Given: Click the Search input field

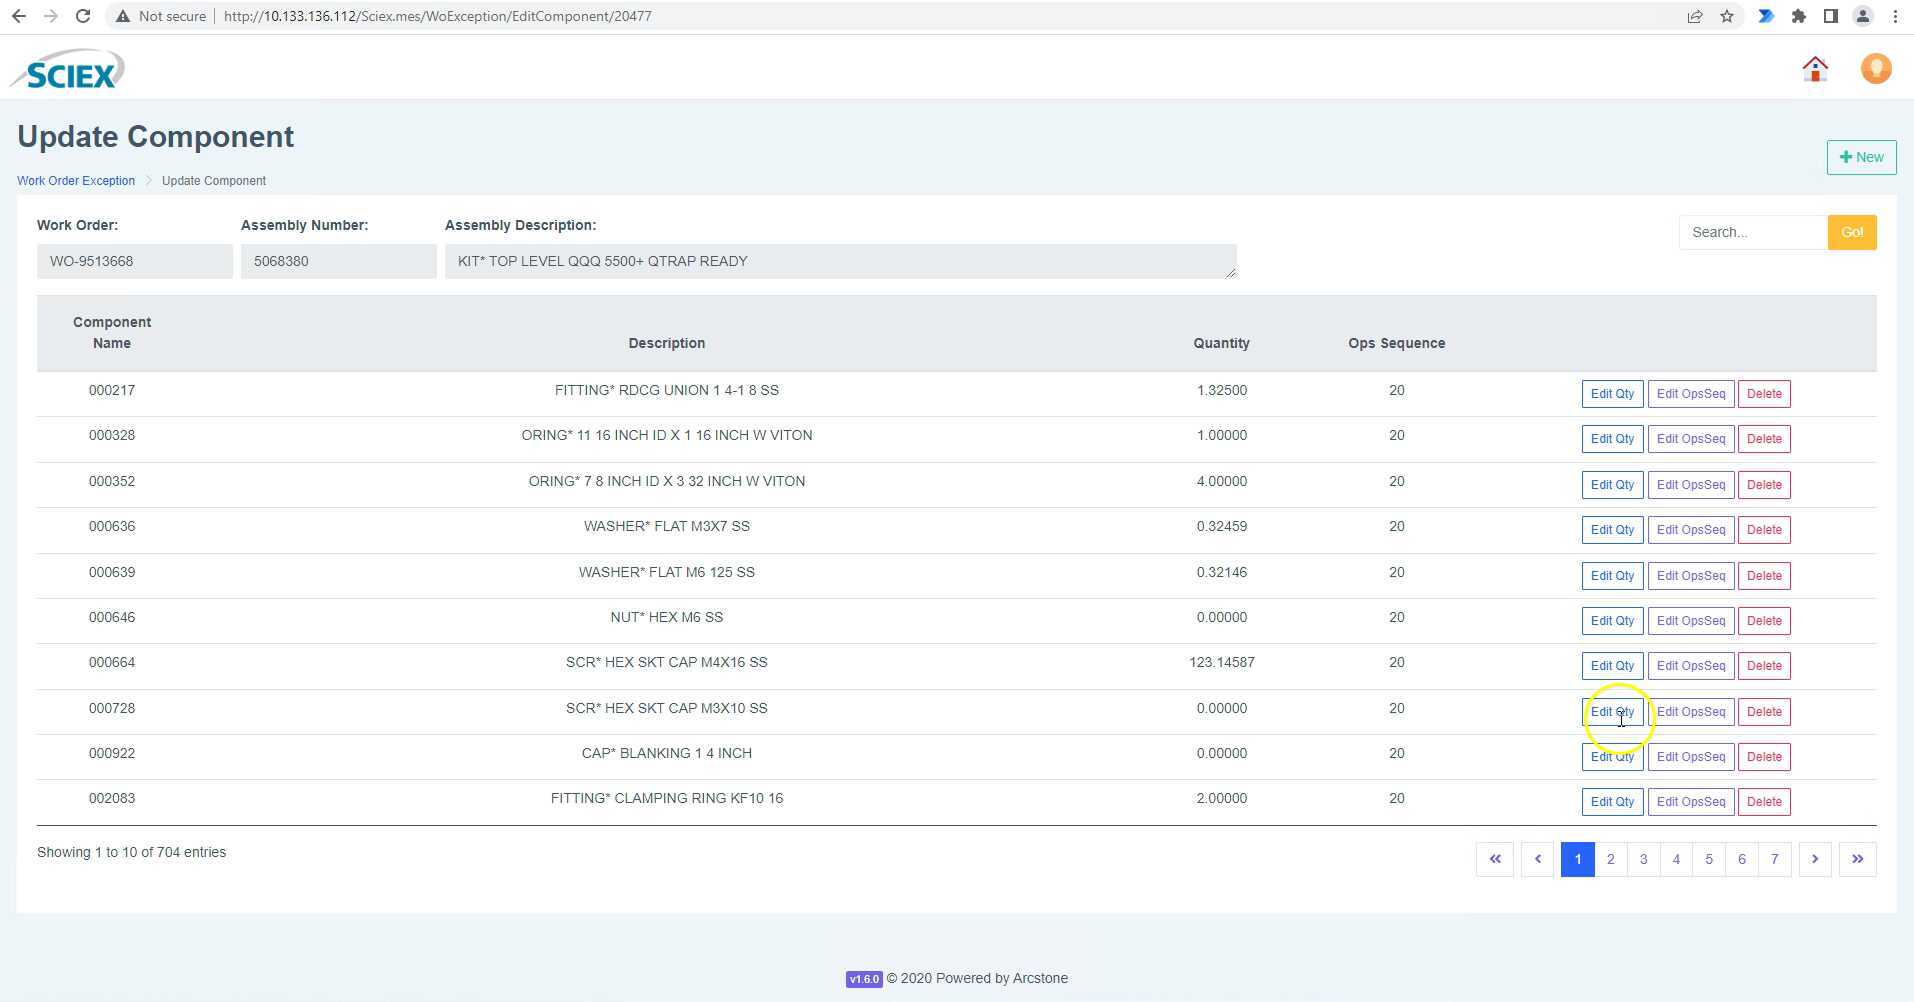Looking at the screenshot, I should (x=1752, y=232).
